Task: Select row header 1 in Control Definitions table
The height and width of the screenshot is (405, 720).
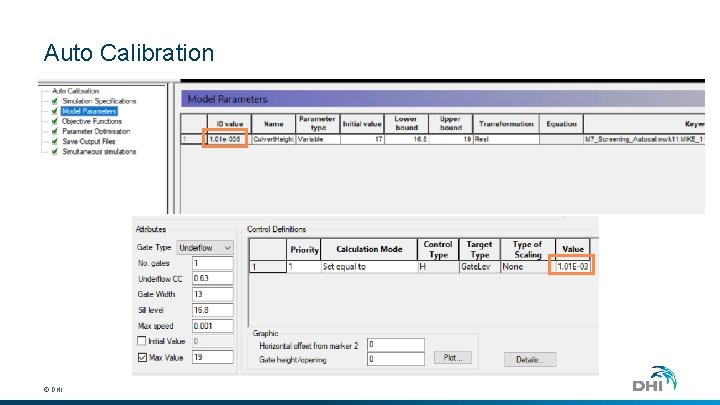Action: pos(268,267)
